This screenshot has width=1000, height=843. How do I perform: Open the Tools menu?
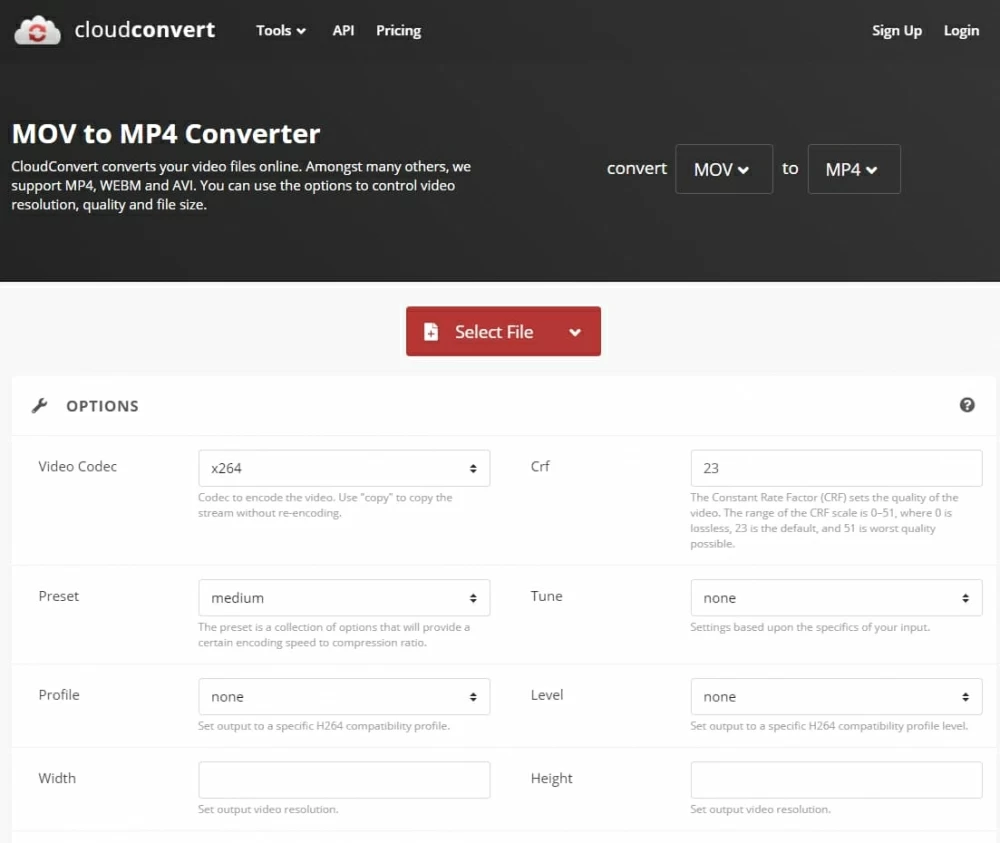281,31
